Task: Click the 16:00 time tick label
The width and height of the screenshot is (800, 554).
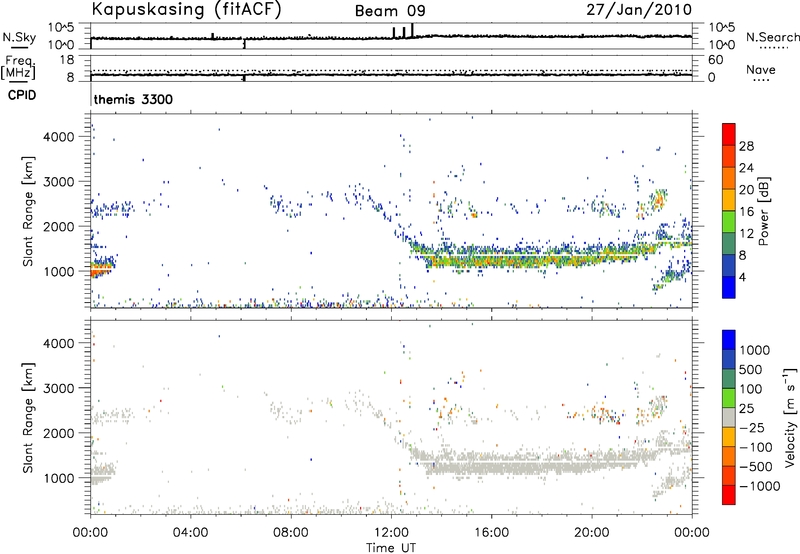Action: pyautogui.click(x=491, y=533)
